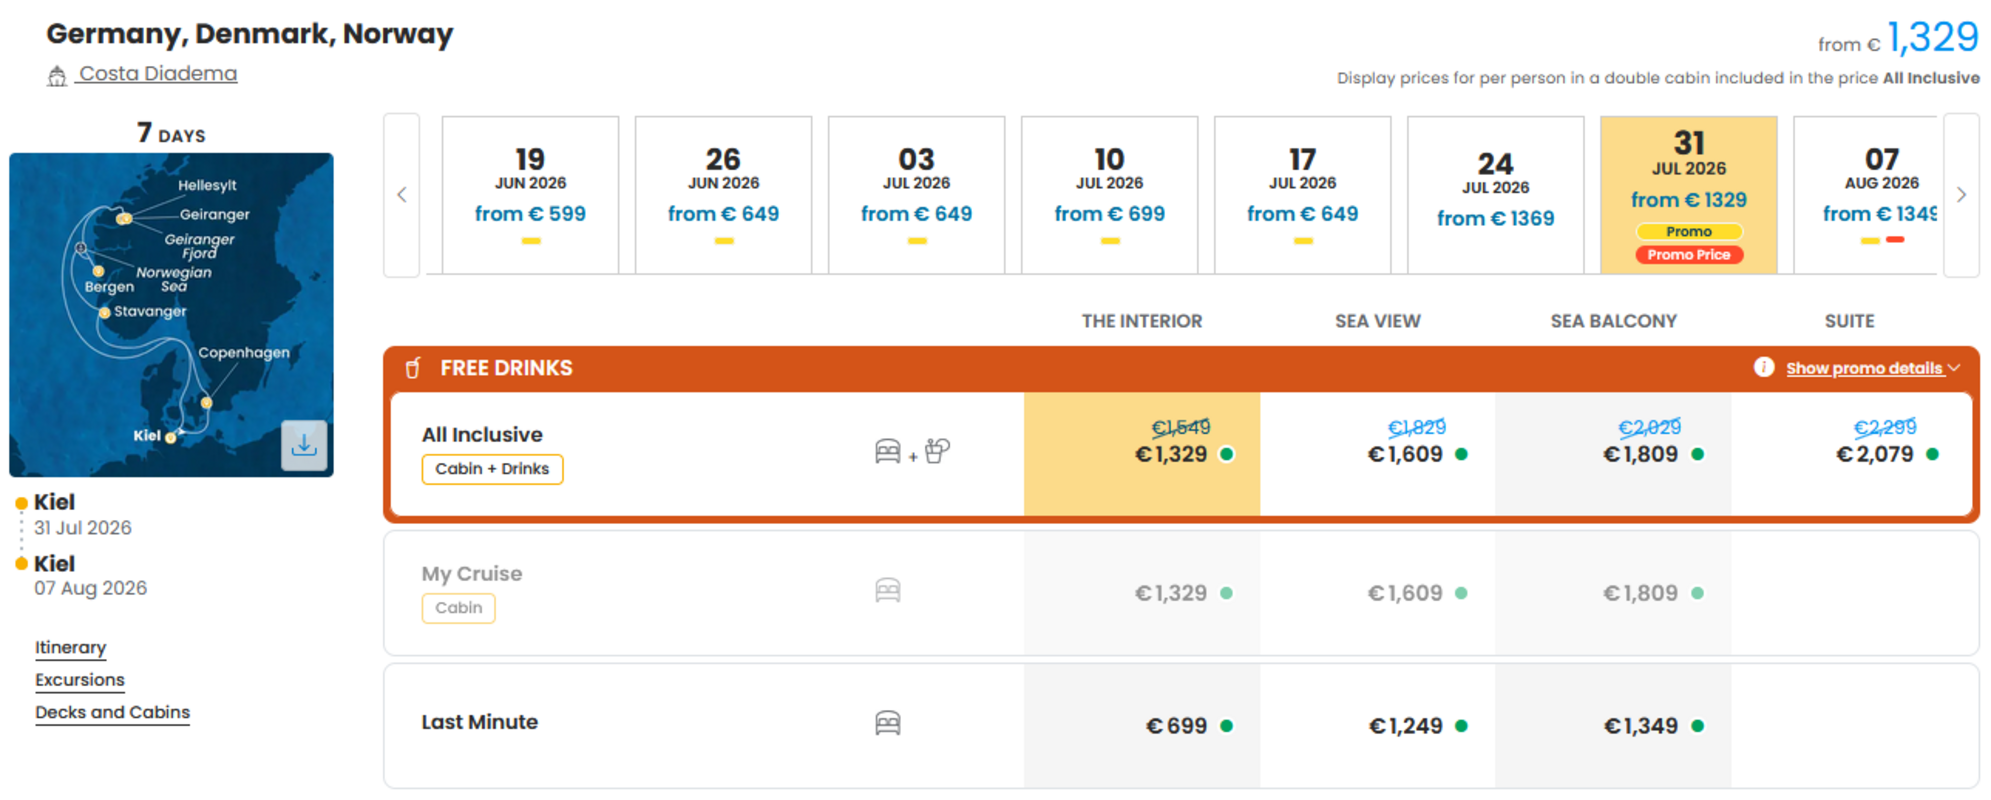Screen dimensions: 1991x800
Task: Click the 07 Aug 2026 Kiel arrival date
Action: (x=90, y=588)
